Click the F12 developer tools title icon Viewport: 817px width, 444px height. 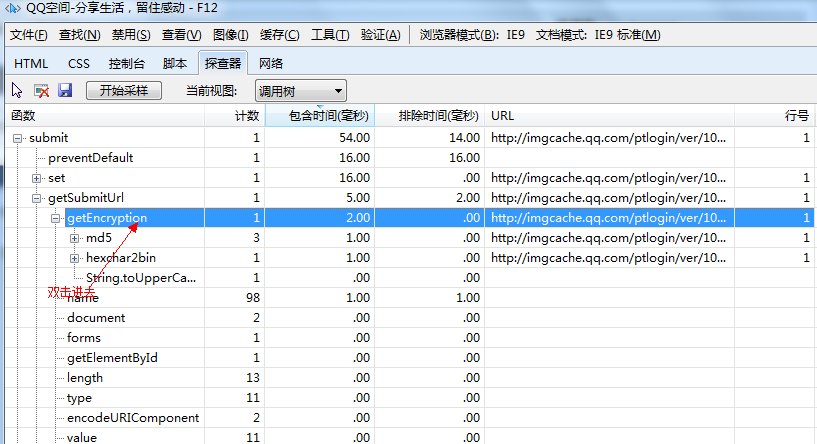pos(13,8)
